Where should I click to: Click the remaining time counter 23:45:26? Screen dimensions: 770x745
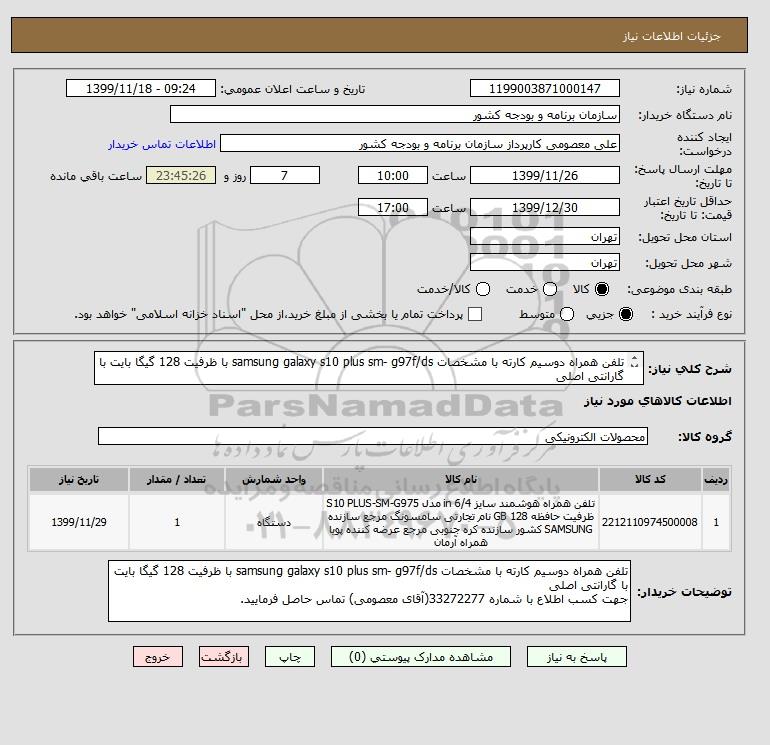181,175
